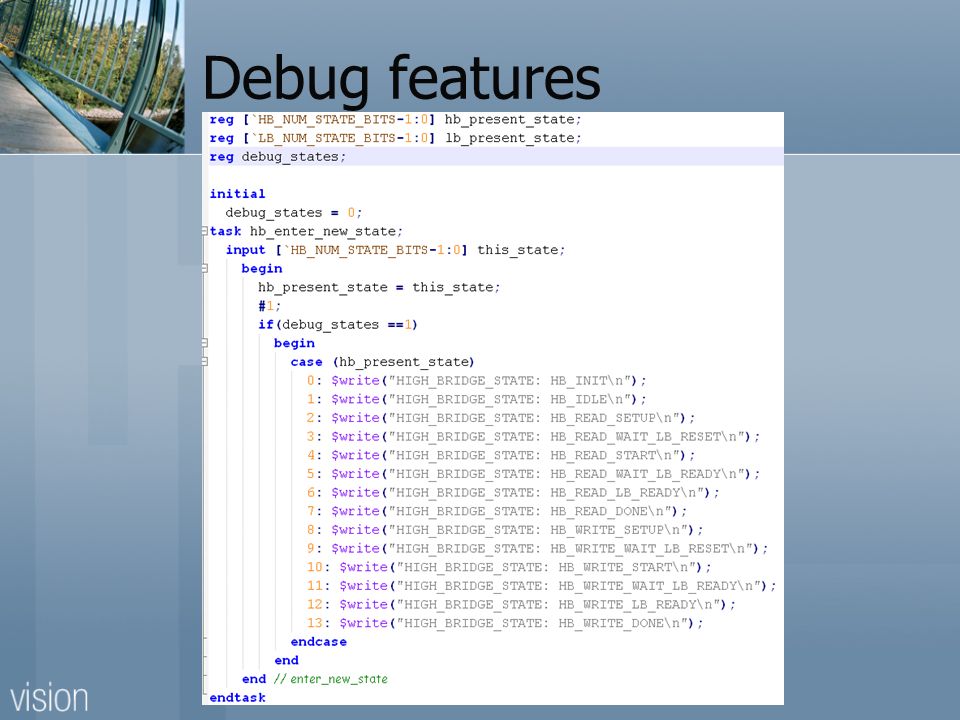
Task: Click the 'input ... this_state;' line
Action: [395, 250]
